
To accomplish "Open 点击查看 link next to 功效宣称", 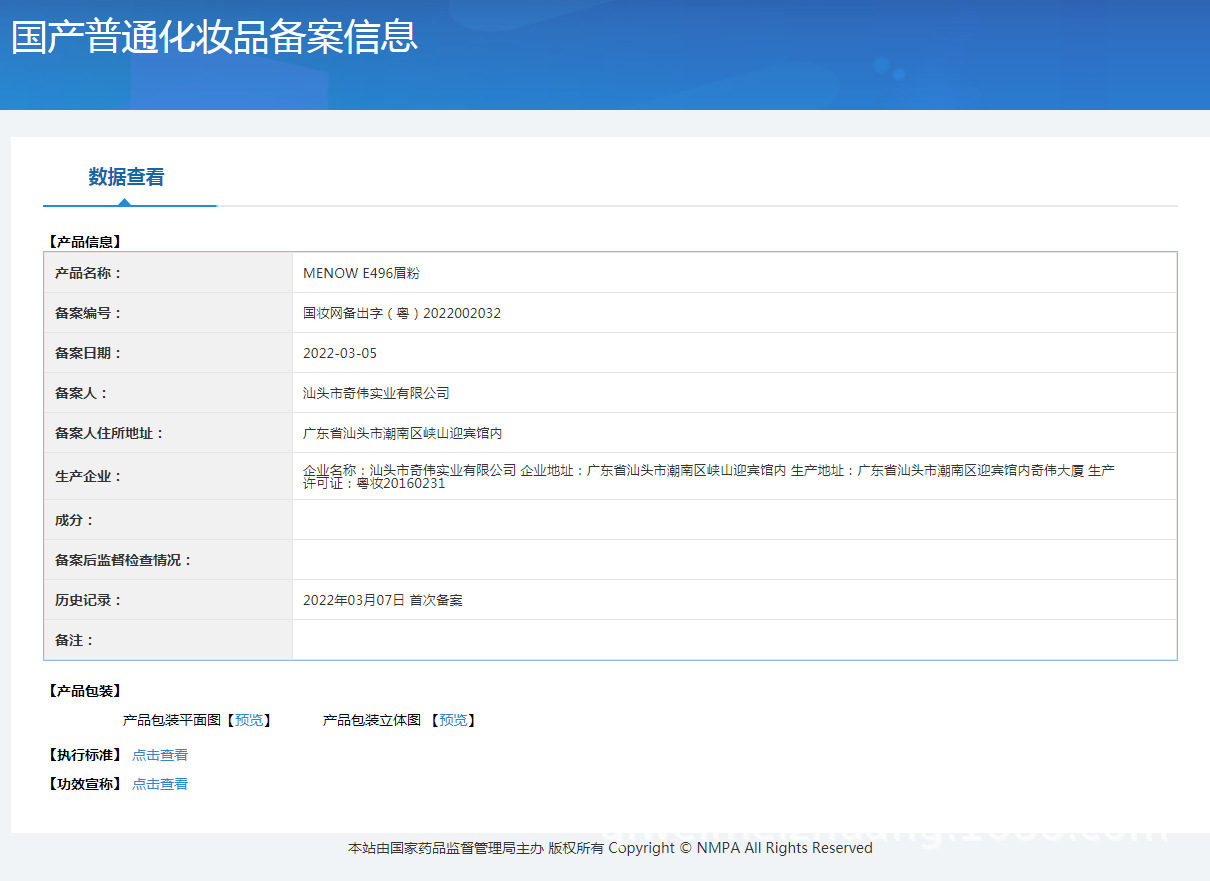I will [160, 784].
